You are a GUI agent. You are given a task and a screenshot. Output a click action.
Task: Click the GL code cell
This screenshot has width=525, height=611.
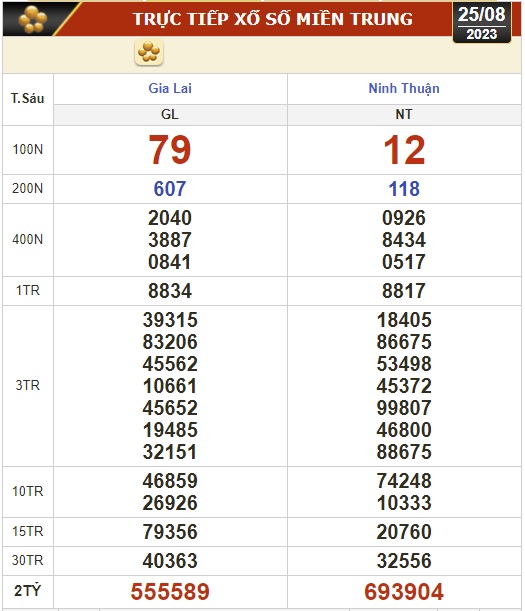coord(170,115)
